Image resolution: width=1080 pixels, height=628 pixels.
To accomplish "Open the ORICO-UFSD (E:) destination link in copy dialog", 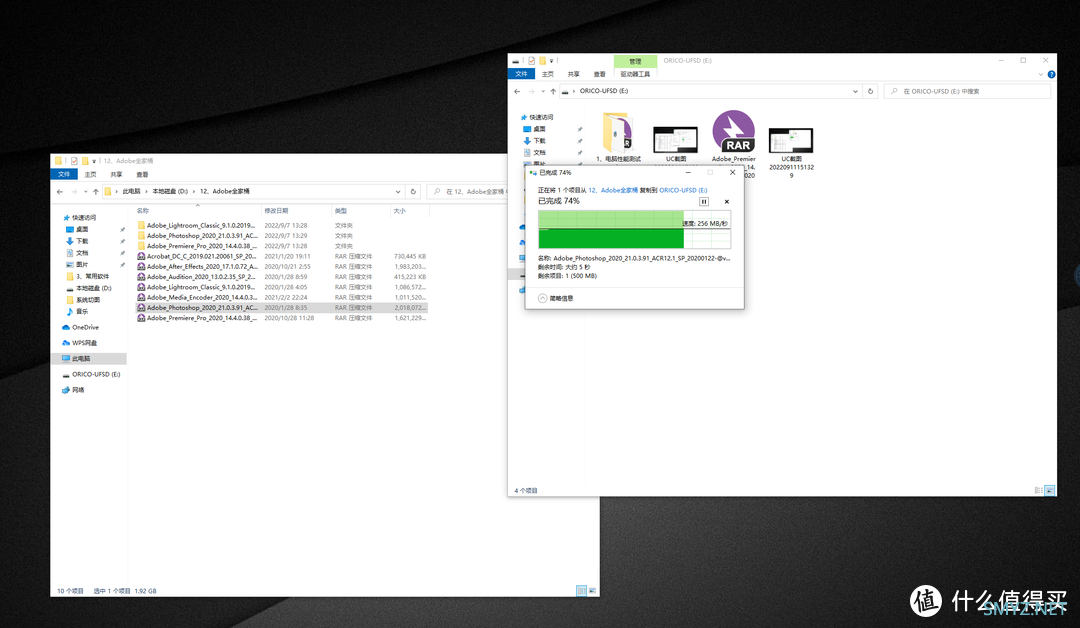I will tap(683, 190).
